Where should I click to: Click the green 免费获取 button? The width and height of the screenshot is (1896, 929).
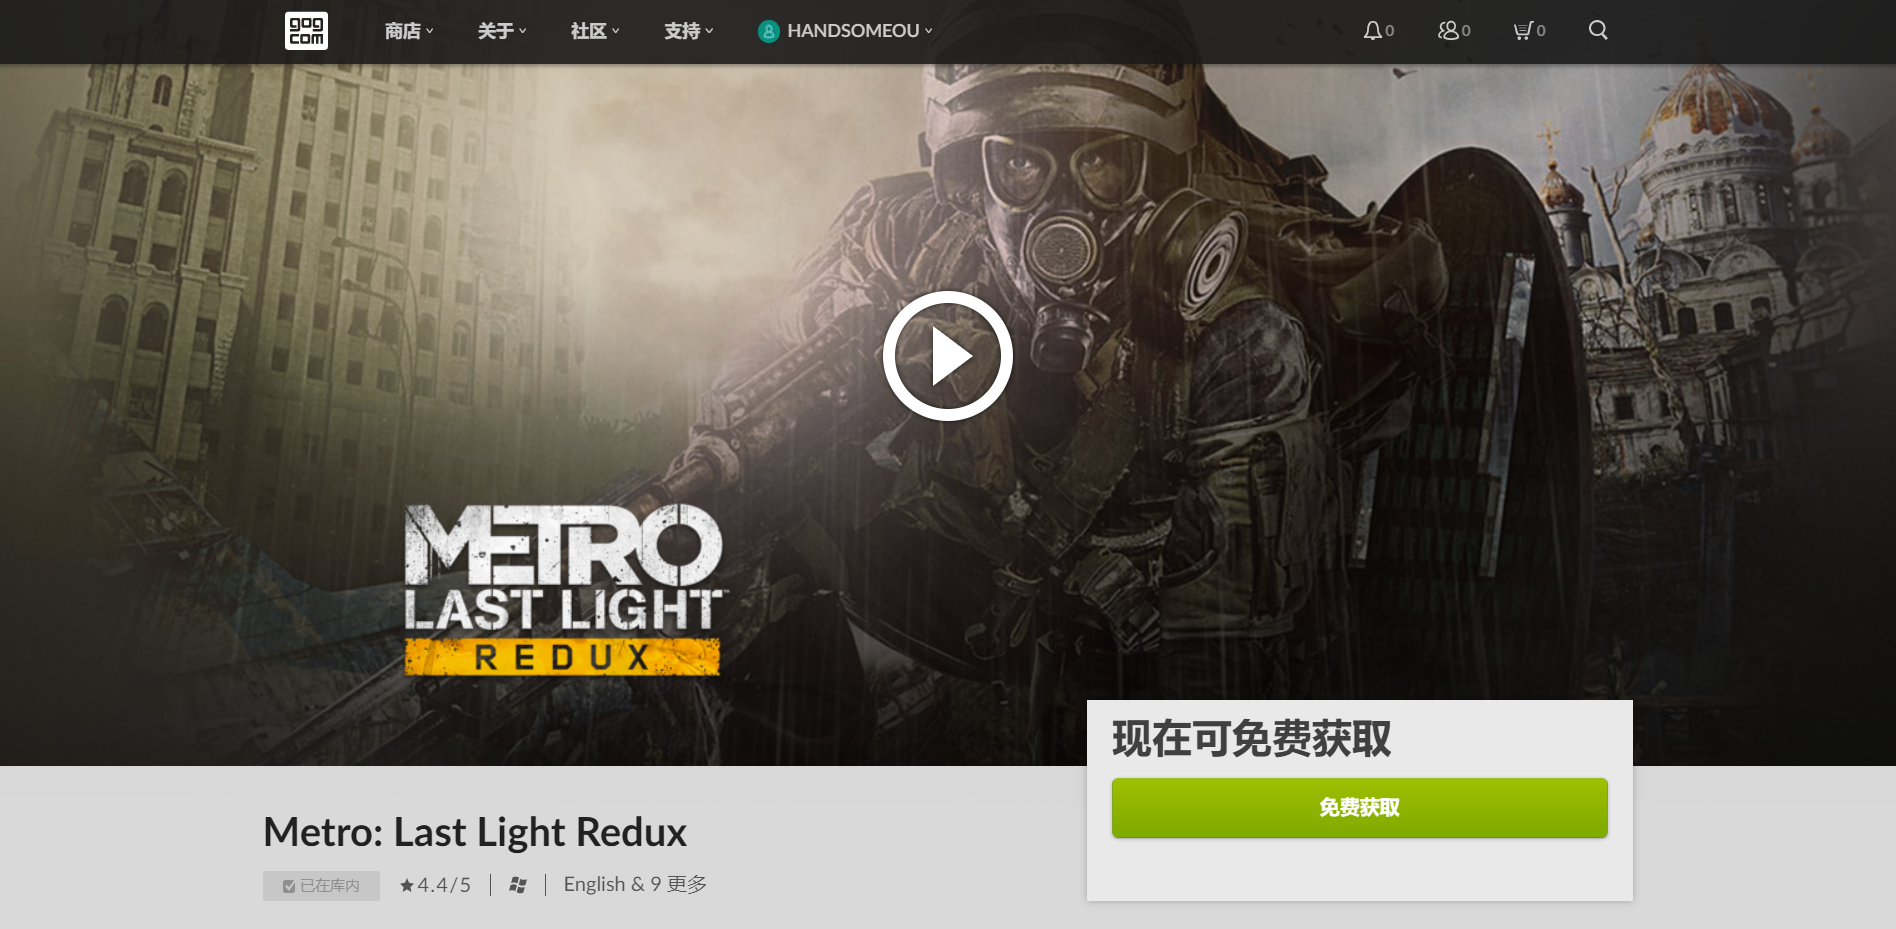pyautogui.click(x=1359, y=808)
